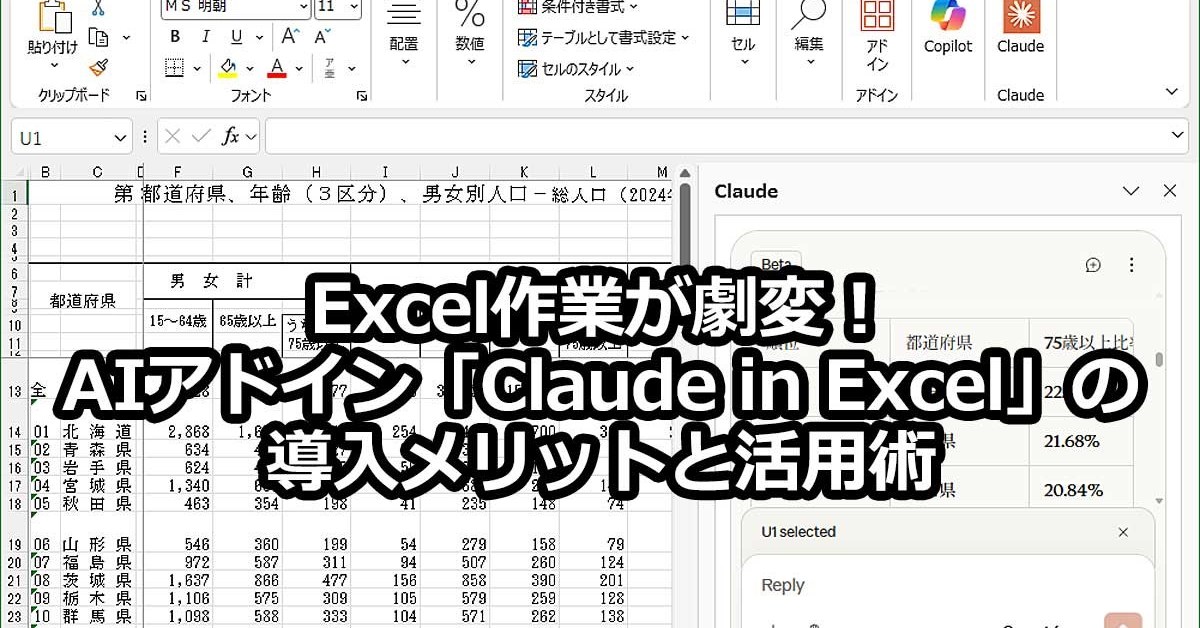
Task: Click the Copy icon in clipboard group
Action: coord(98,38)
